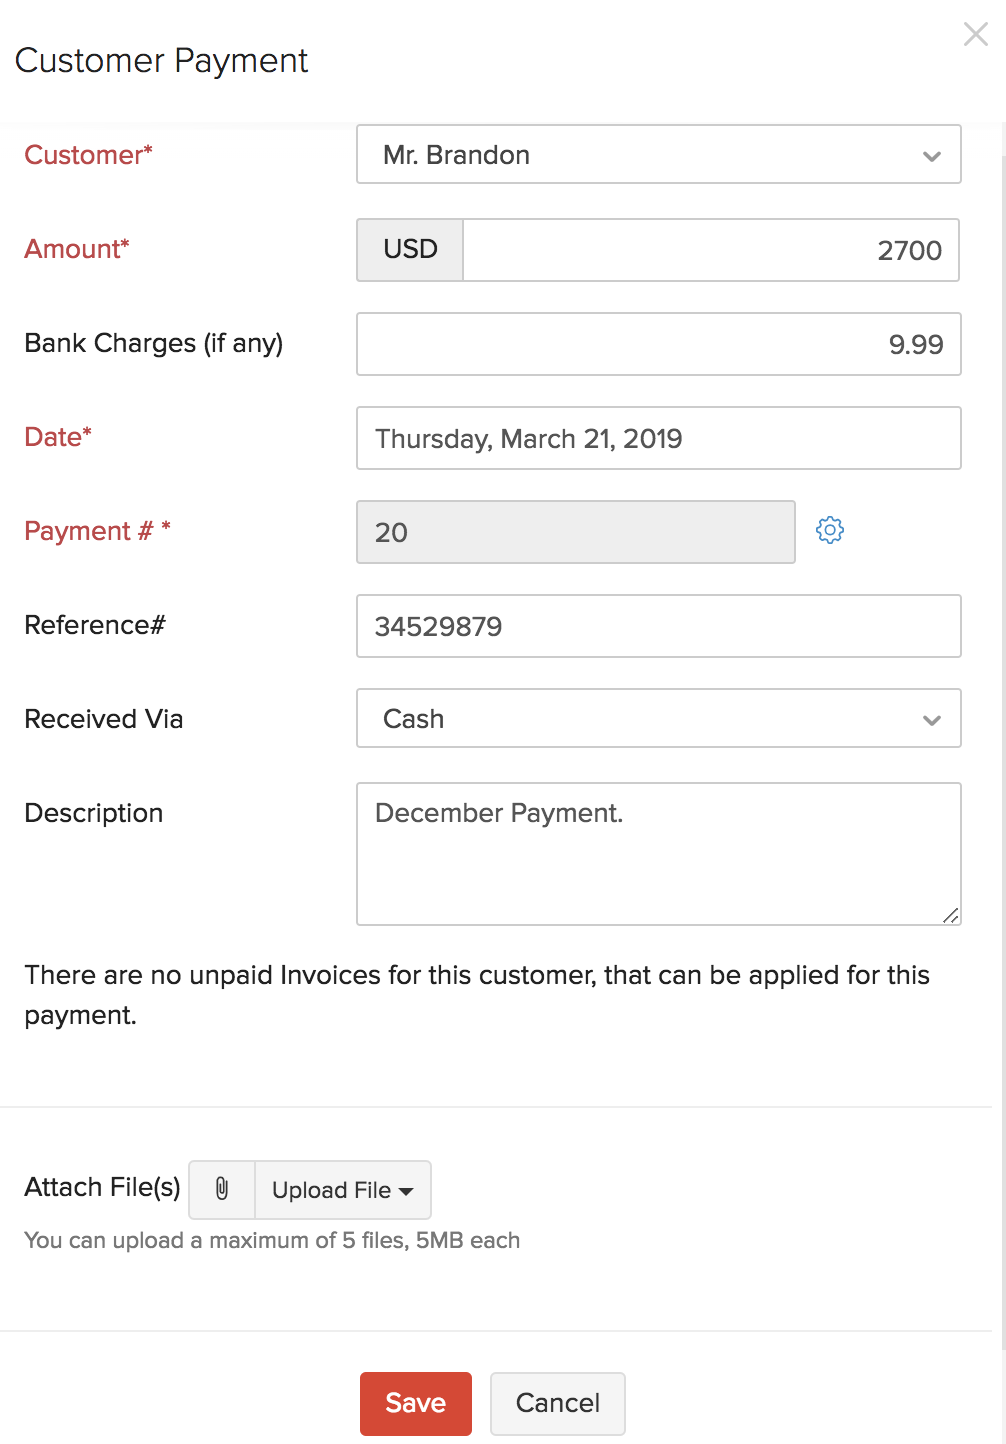Click into the Description text area

pyautogui.click(x=657, y=854)
